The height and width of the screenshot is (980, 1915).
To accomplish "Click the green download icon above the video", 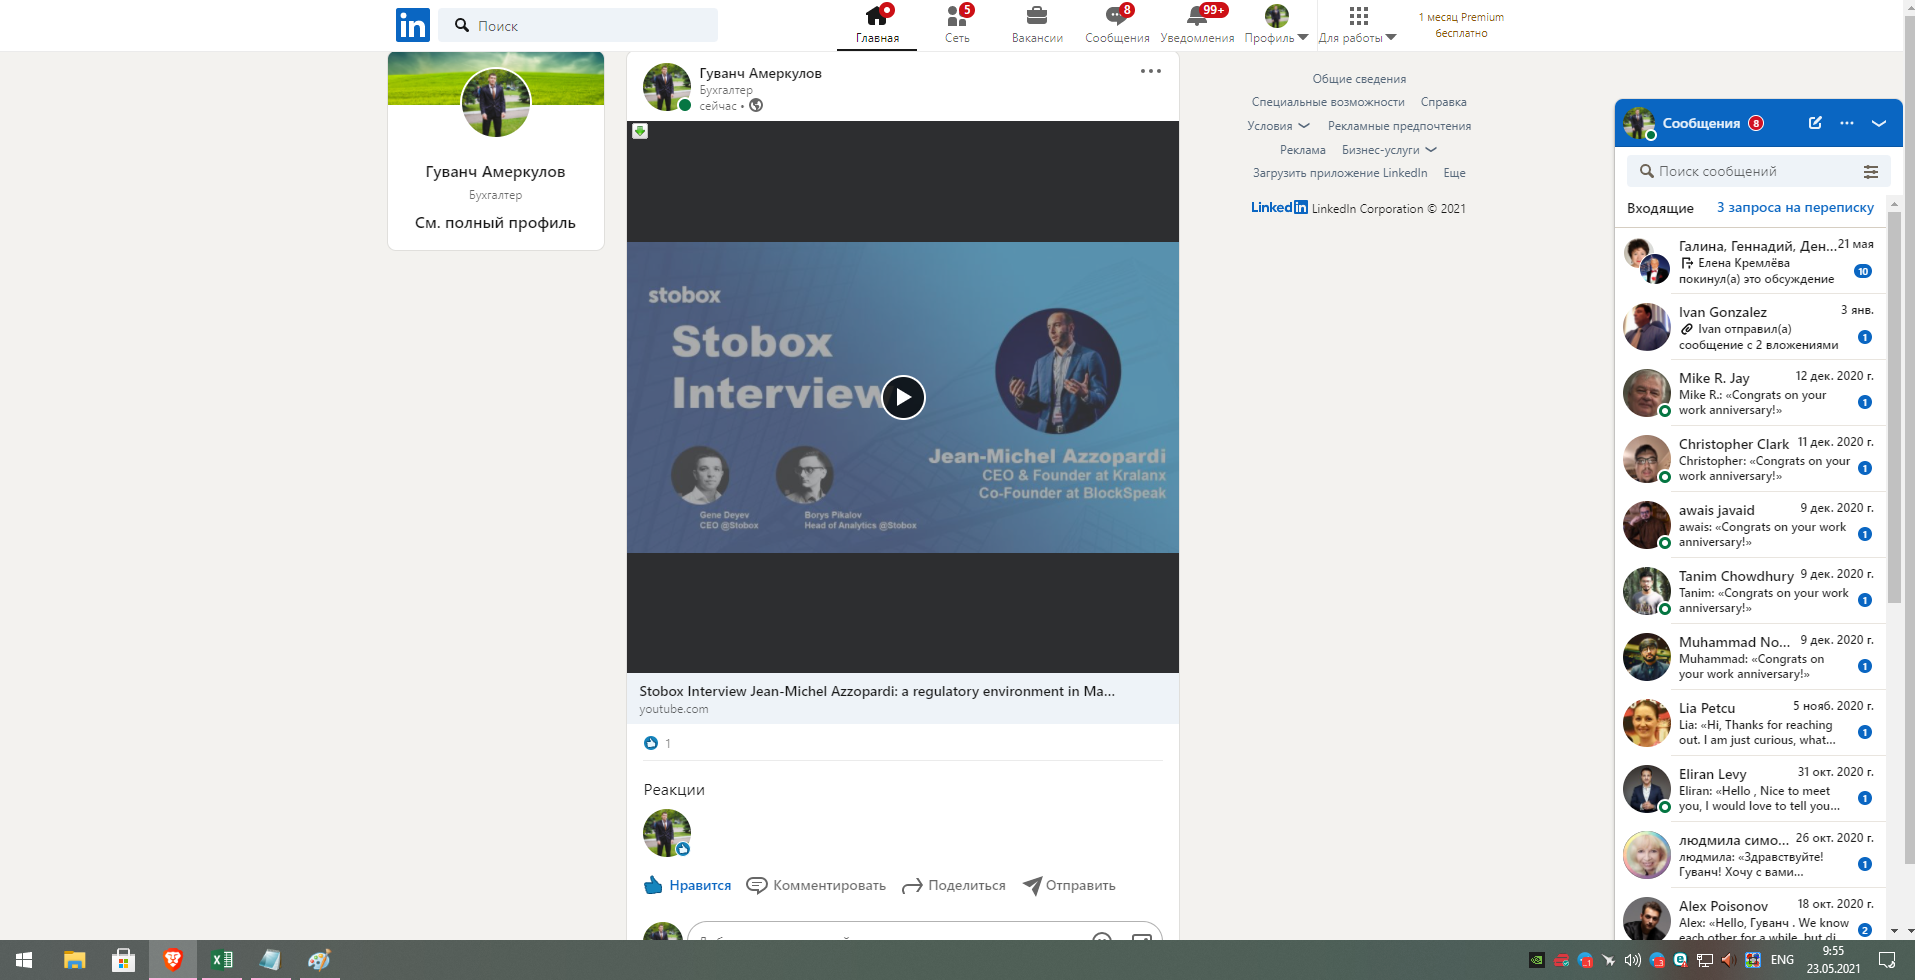I will click(640, 131).
